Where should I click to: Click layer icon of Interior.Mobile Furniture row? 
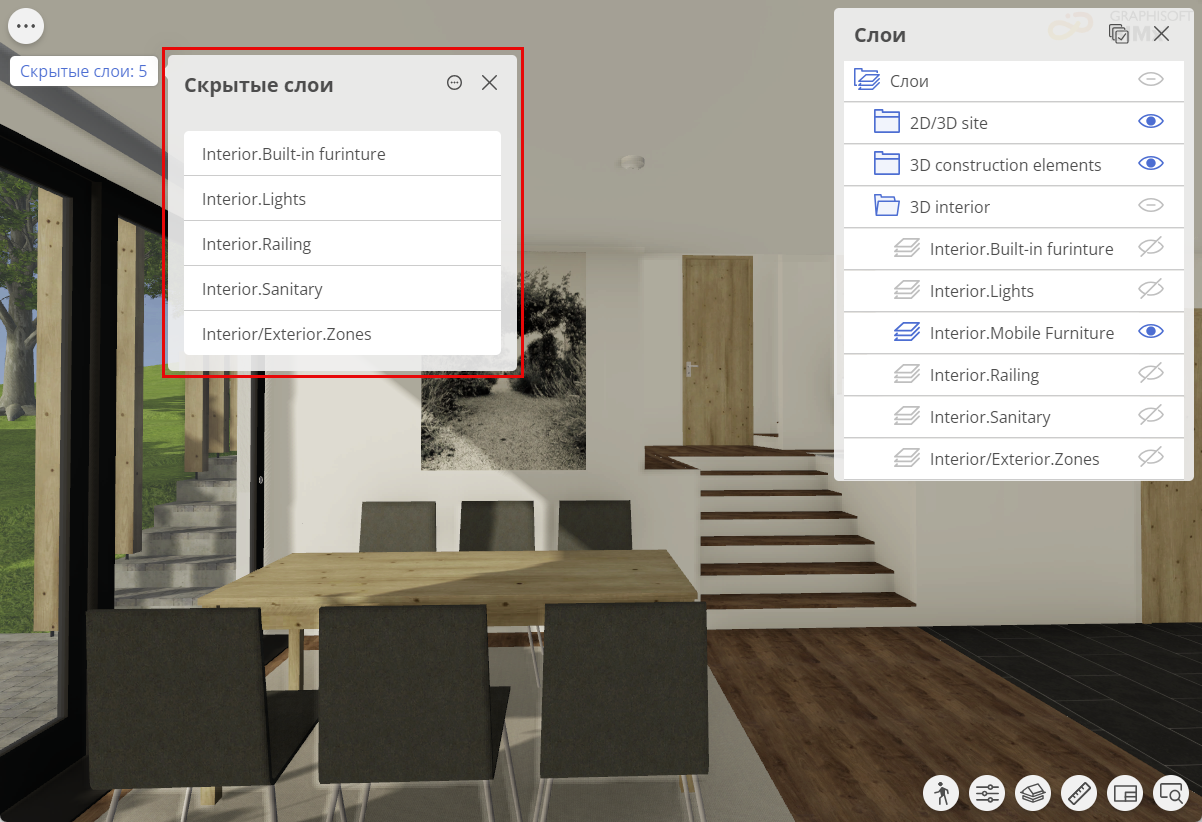pyautogui.click(x=907, y=332)
